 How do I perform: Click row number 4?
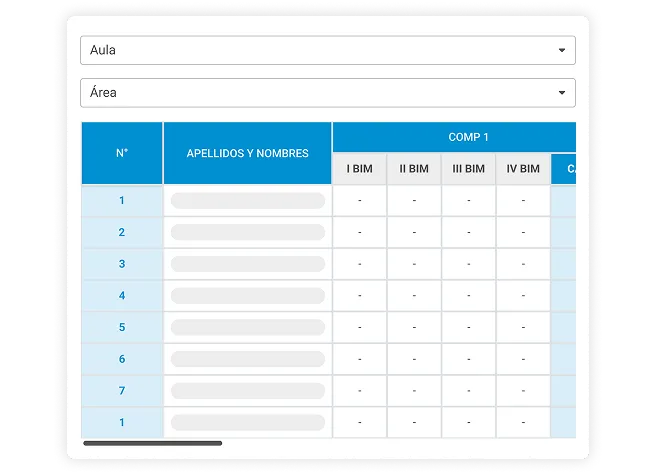[x=122, y=295]
